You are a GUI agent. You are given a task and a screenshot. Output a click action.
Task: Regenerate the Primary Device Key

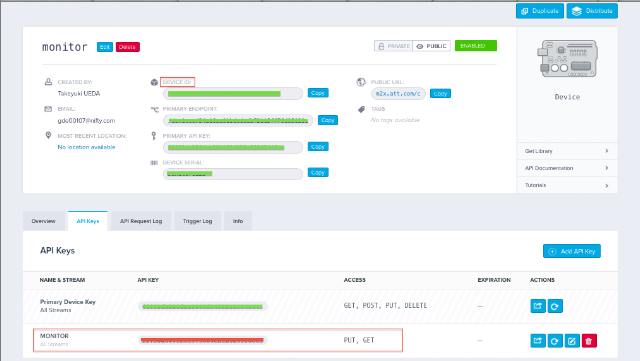coord(555,306)
